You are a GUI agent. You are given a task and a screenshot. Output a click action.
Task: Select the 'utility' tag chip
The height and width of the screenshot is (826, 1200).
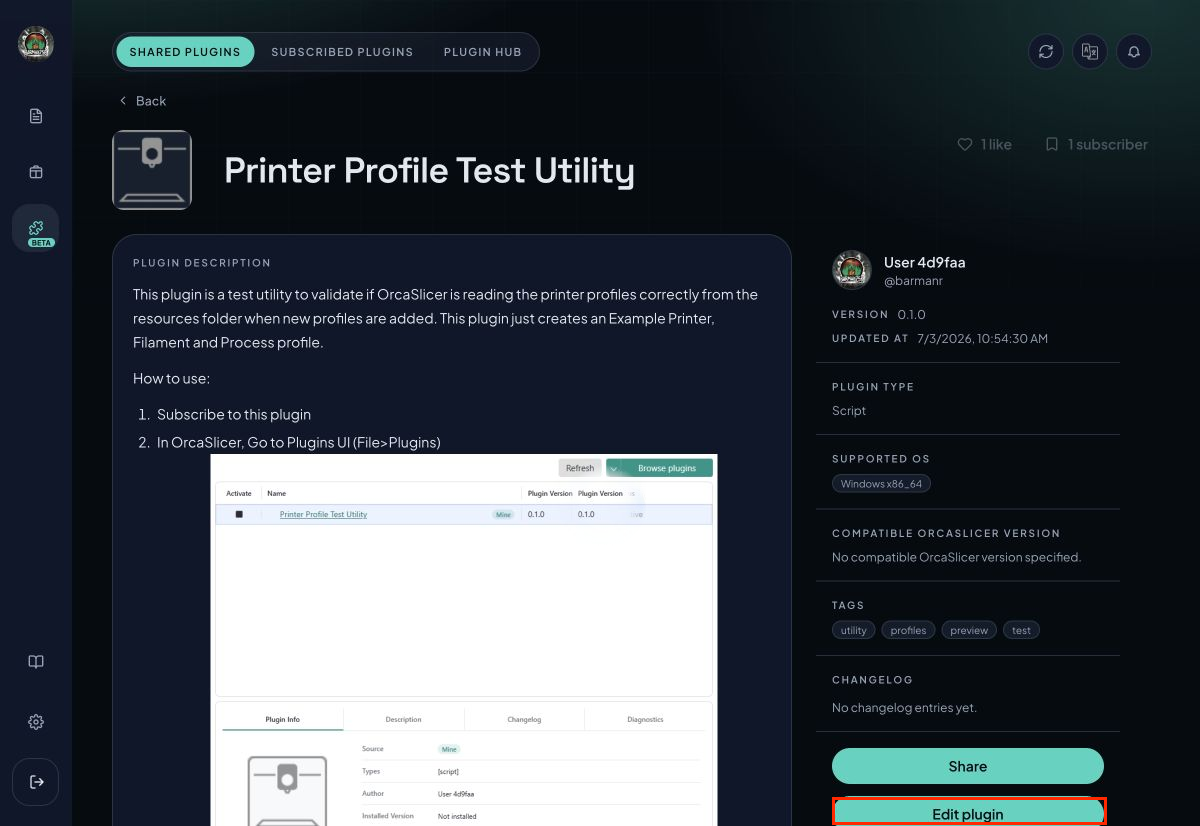tap(854, 630)
